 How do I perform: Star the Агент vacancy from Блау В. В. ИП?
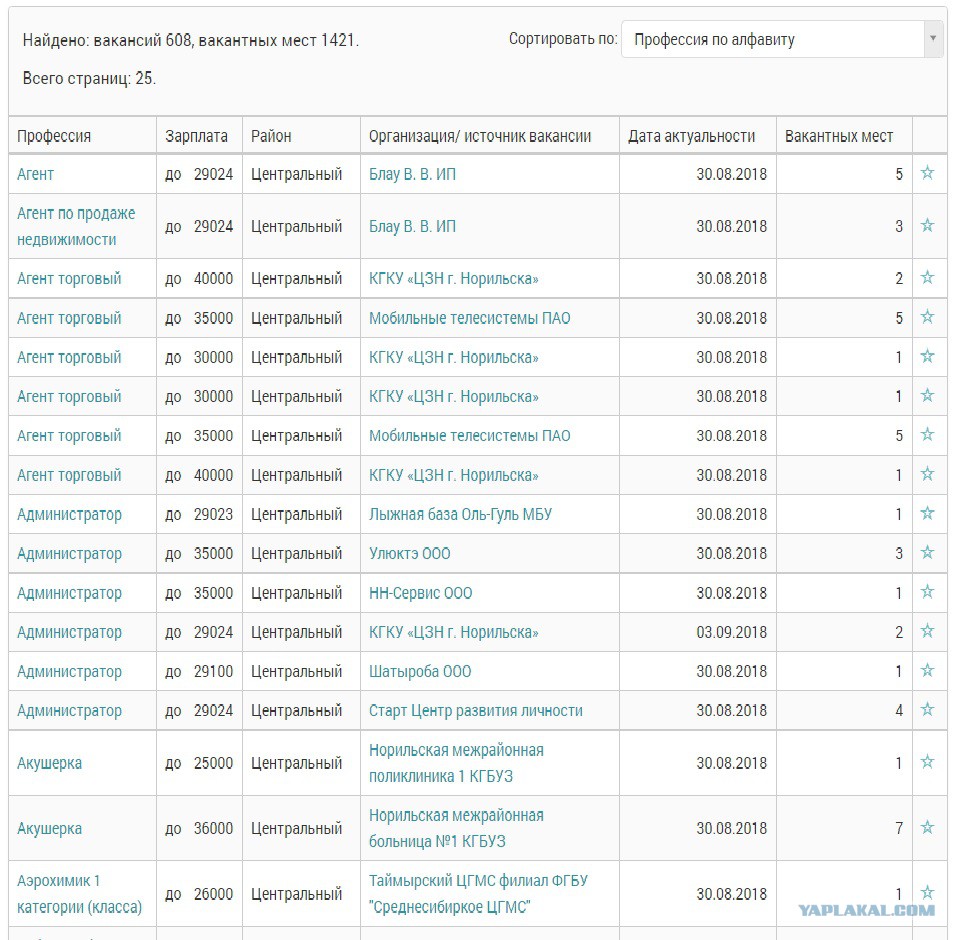pyautogui.click(x=927, y=173)
